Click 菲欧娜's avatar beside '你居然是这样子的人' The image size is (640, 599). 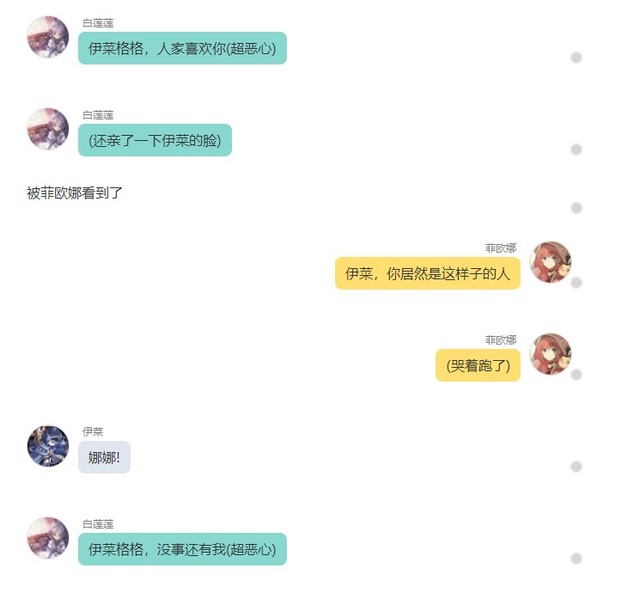pyautogui.click(x=550, y=262)
